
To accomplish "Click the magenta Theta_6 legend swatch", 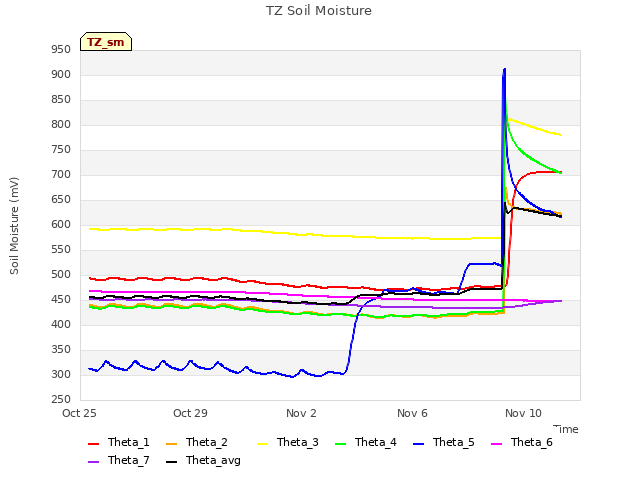I will 496,444.
